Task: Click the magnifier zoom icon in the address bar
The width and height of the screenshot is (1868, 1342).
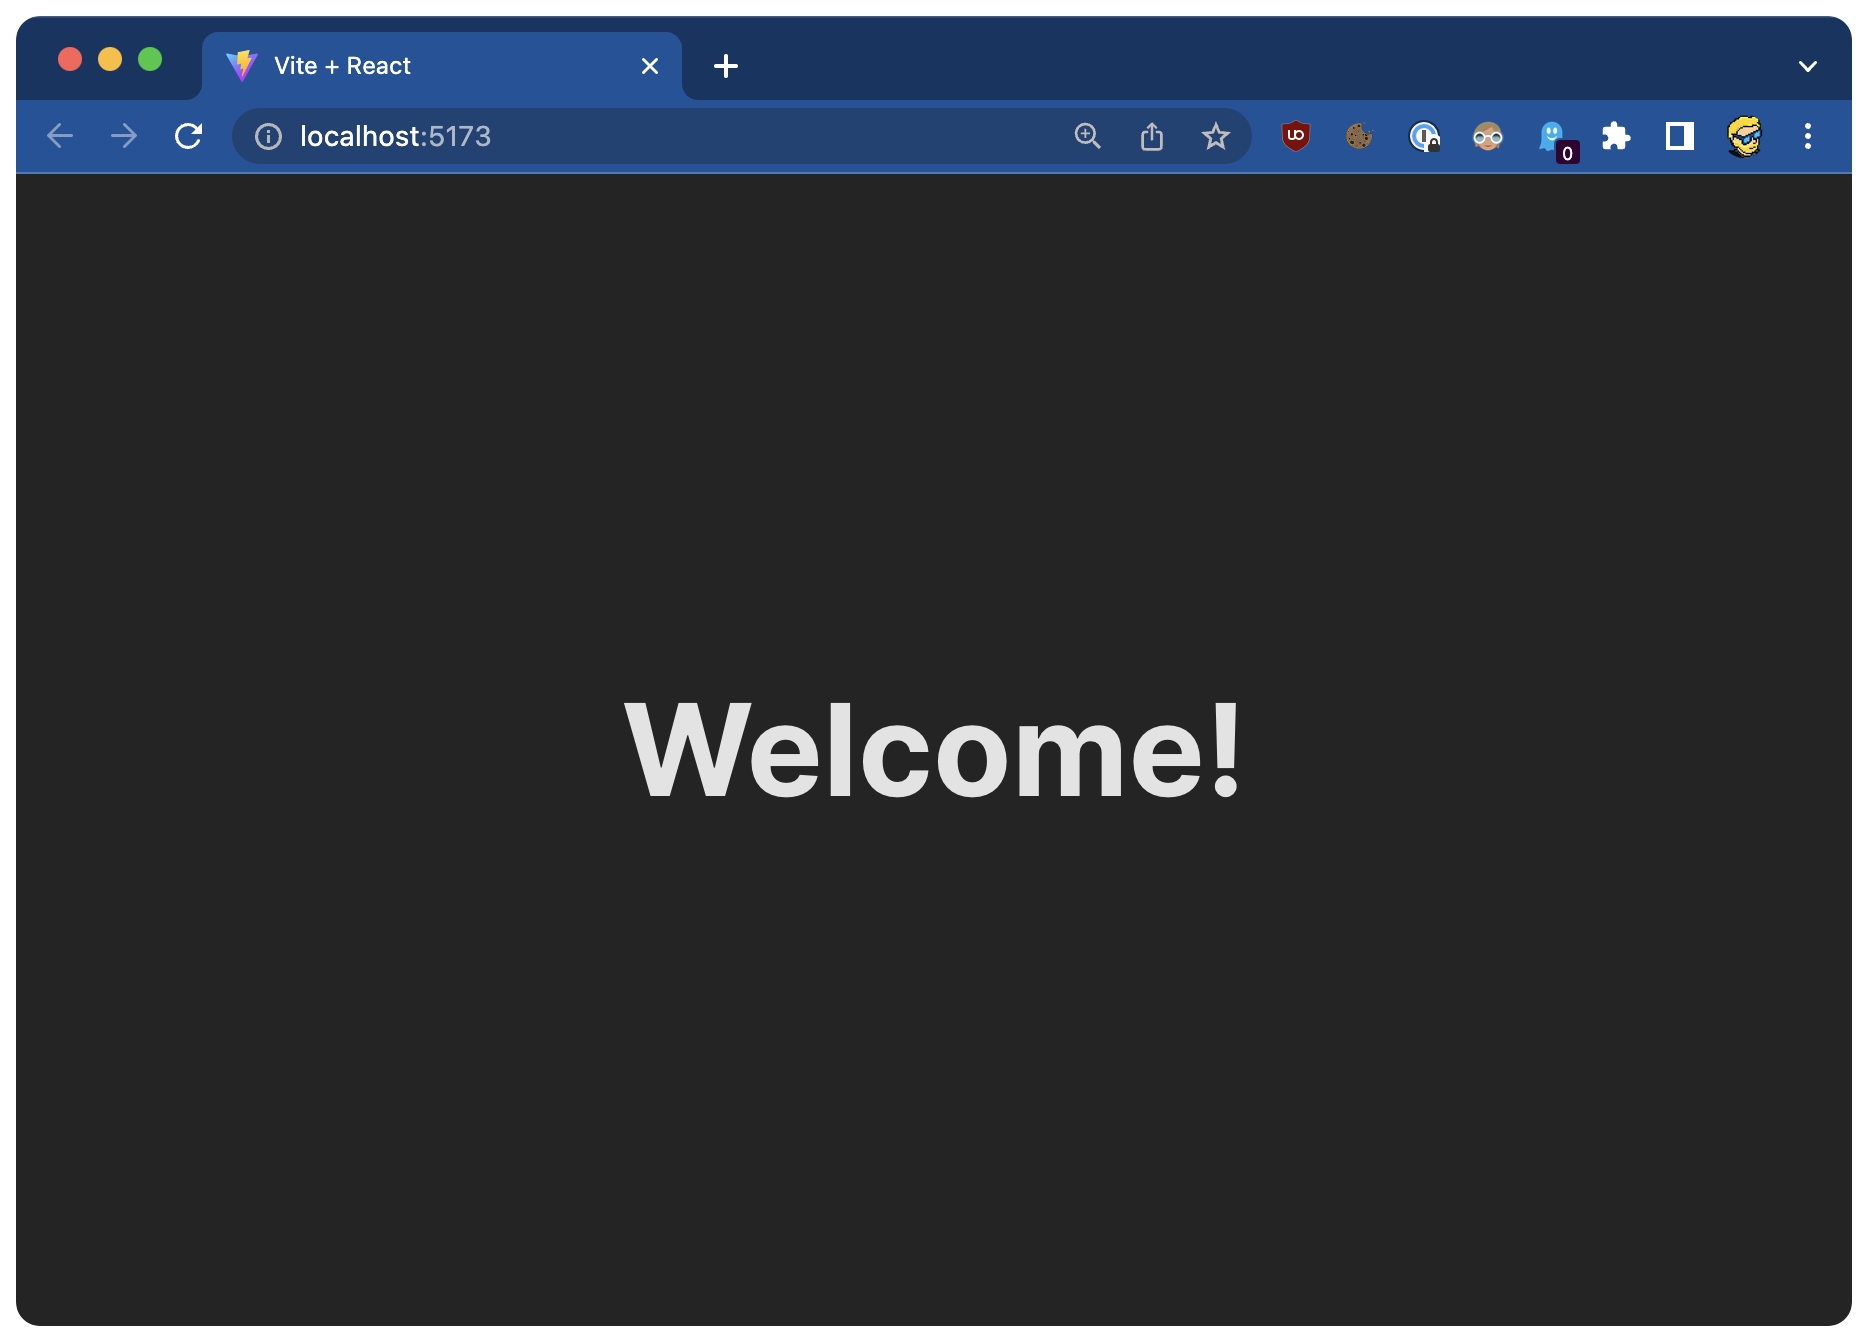Action: [1087, 136]
